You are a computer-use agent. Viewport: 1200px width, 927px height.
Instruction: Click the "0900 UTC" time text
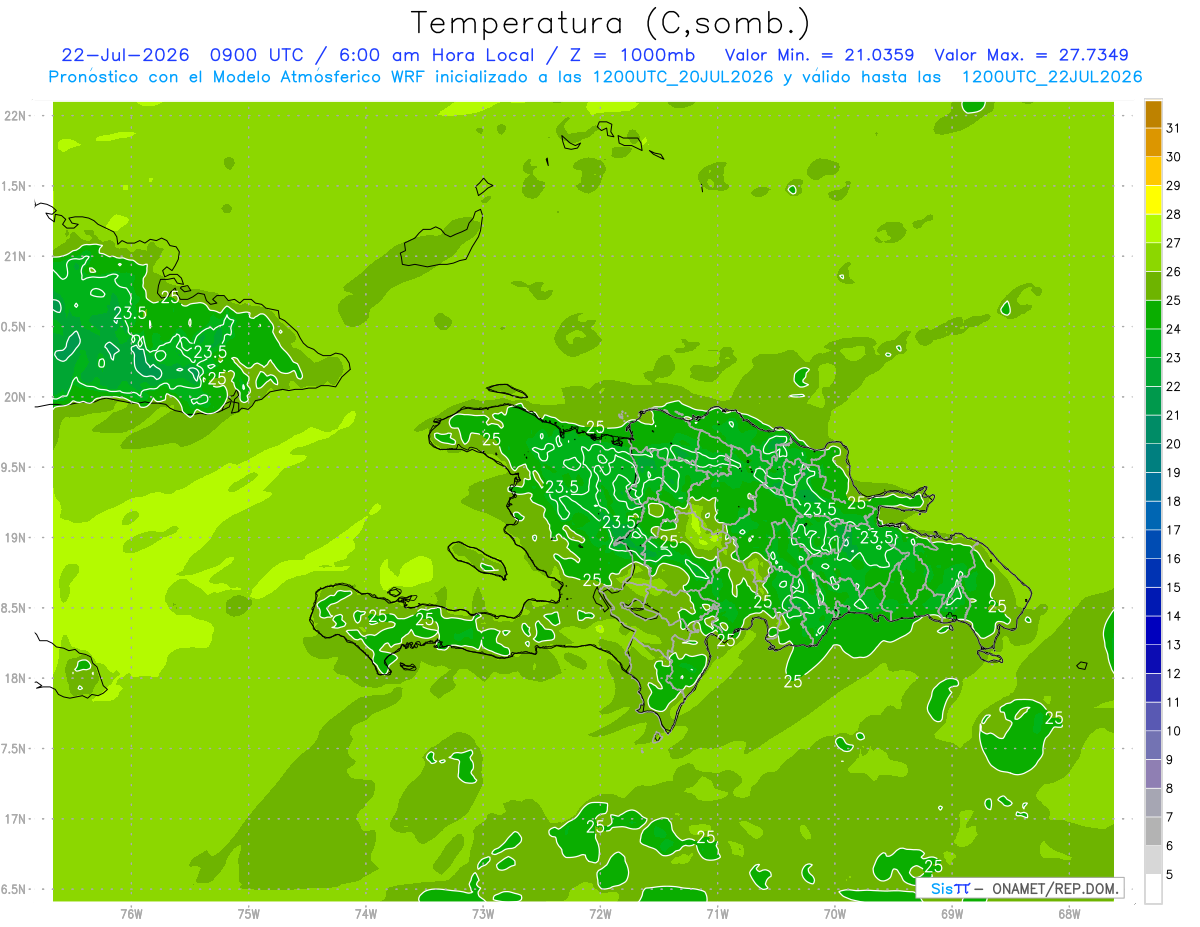255,55
